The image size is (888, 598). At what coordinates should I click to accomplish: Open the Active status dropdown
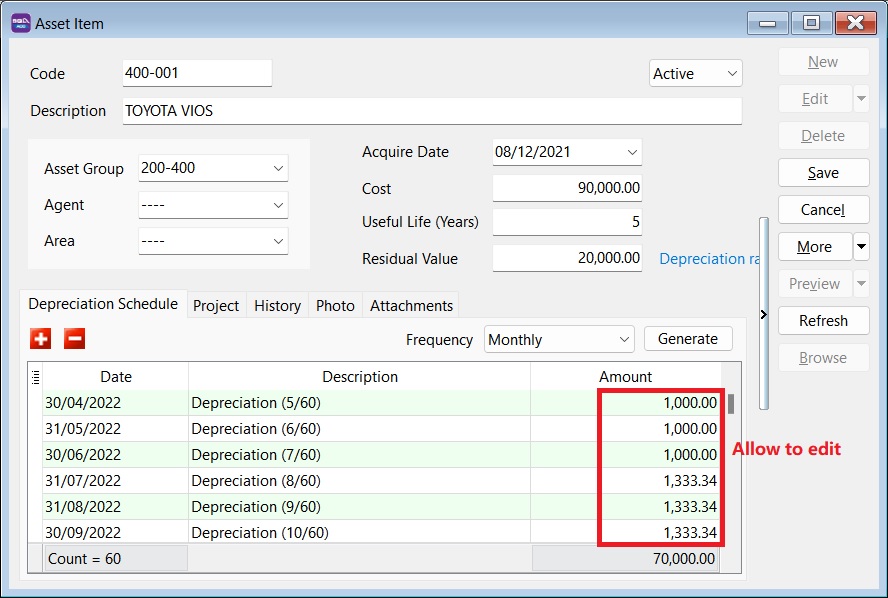coord(732,74)
